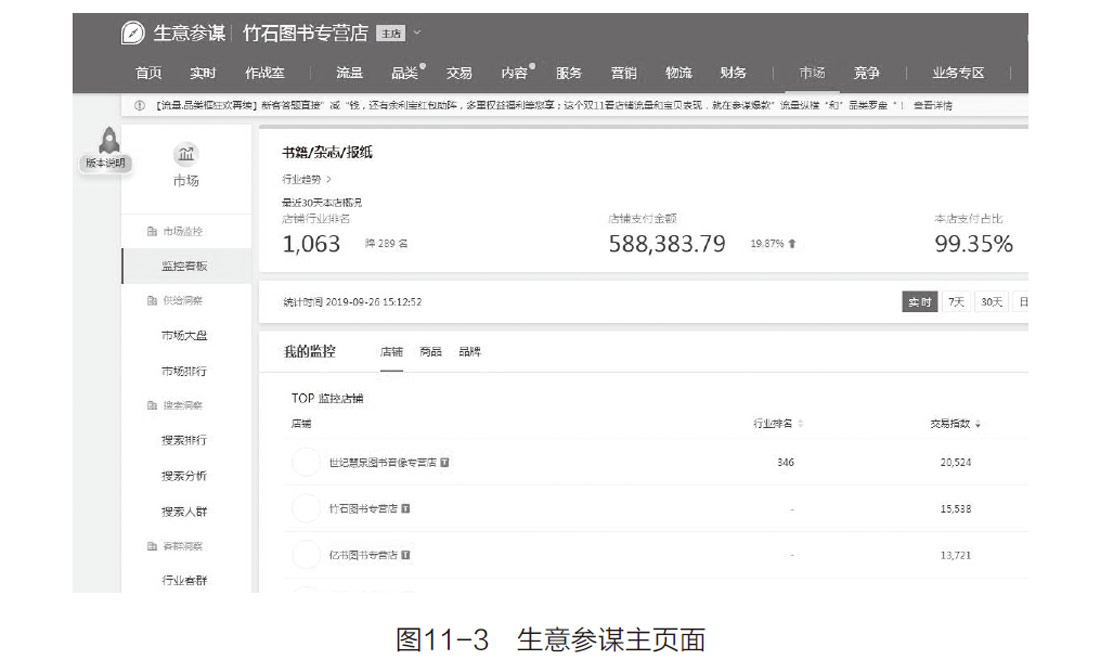1100x660 pixels.
Task: Click the 市场监控 section icon in sidebar
Action: point(152,231)
